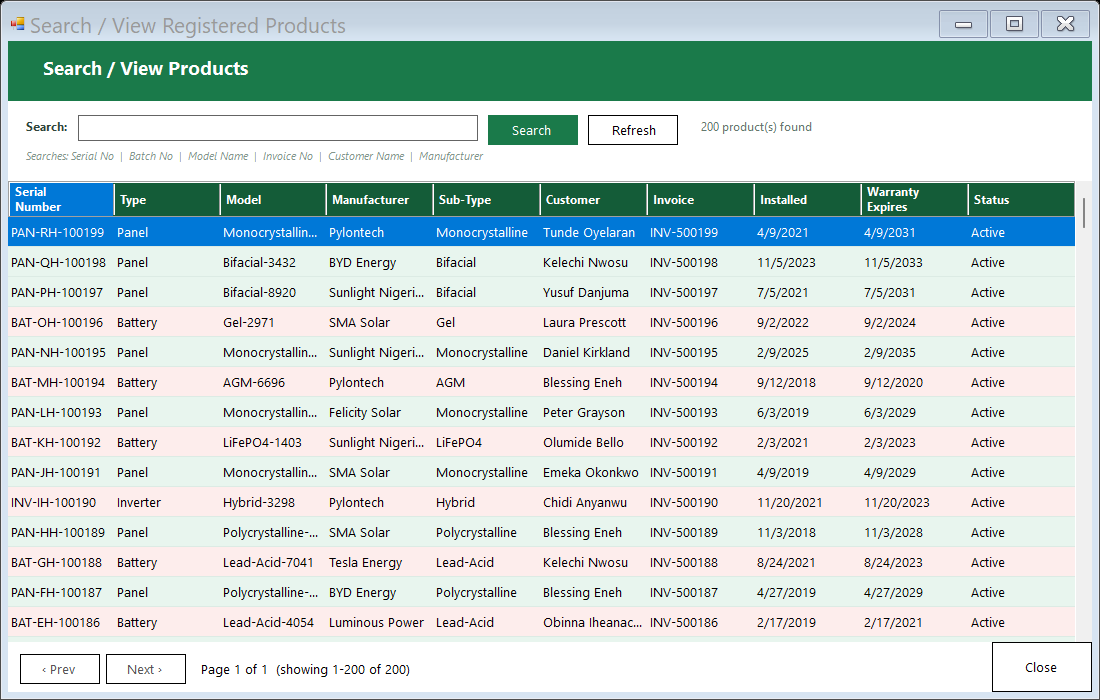The width and height of the screenshot is (1100, 700).
Task: Click model Bifacial-3432
Action: pyautogui.click(x=260, y=262)
